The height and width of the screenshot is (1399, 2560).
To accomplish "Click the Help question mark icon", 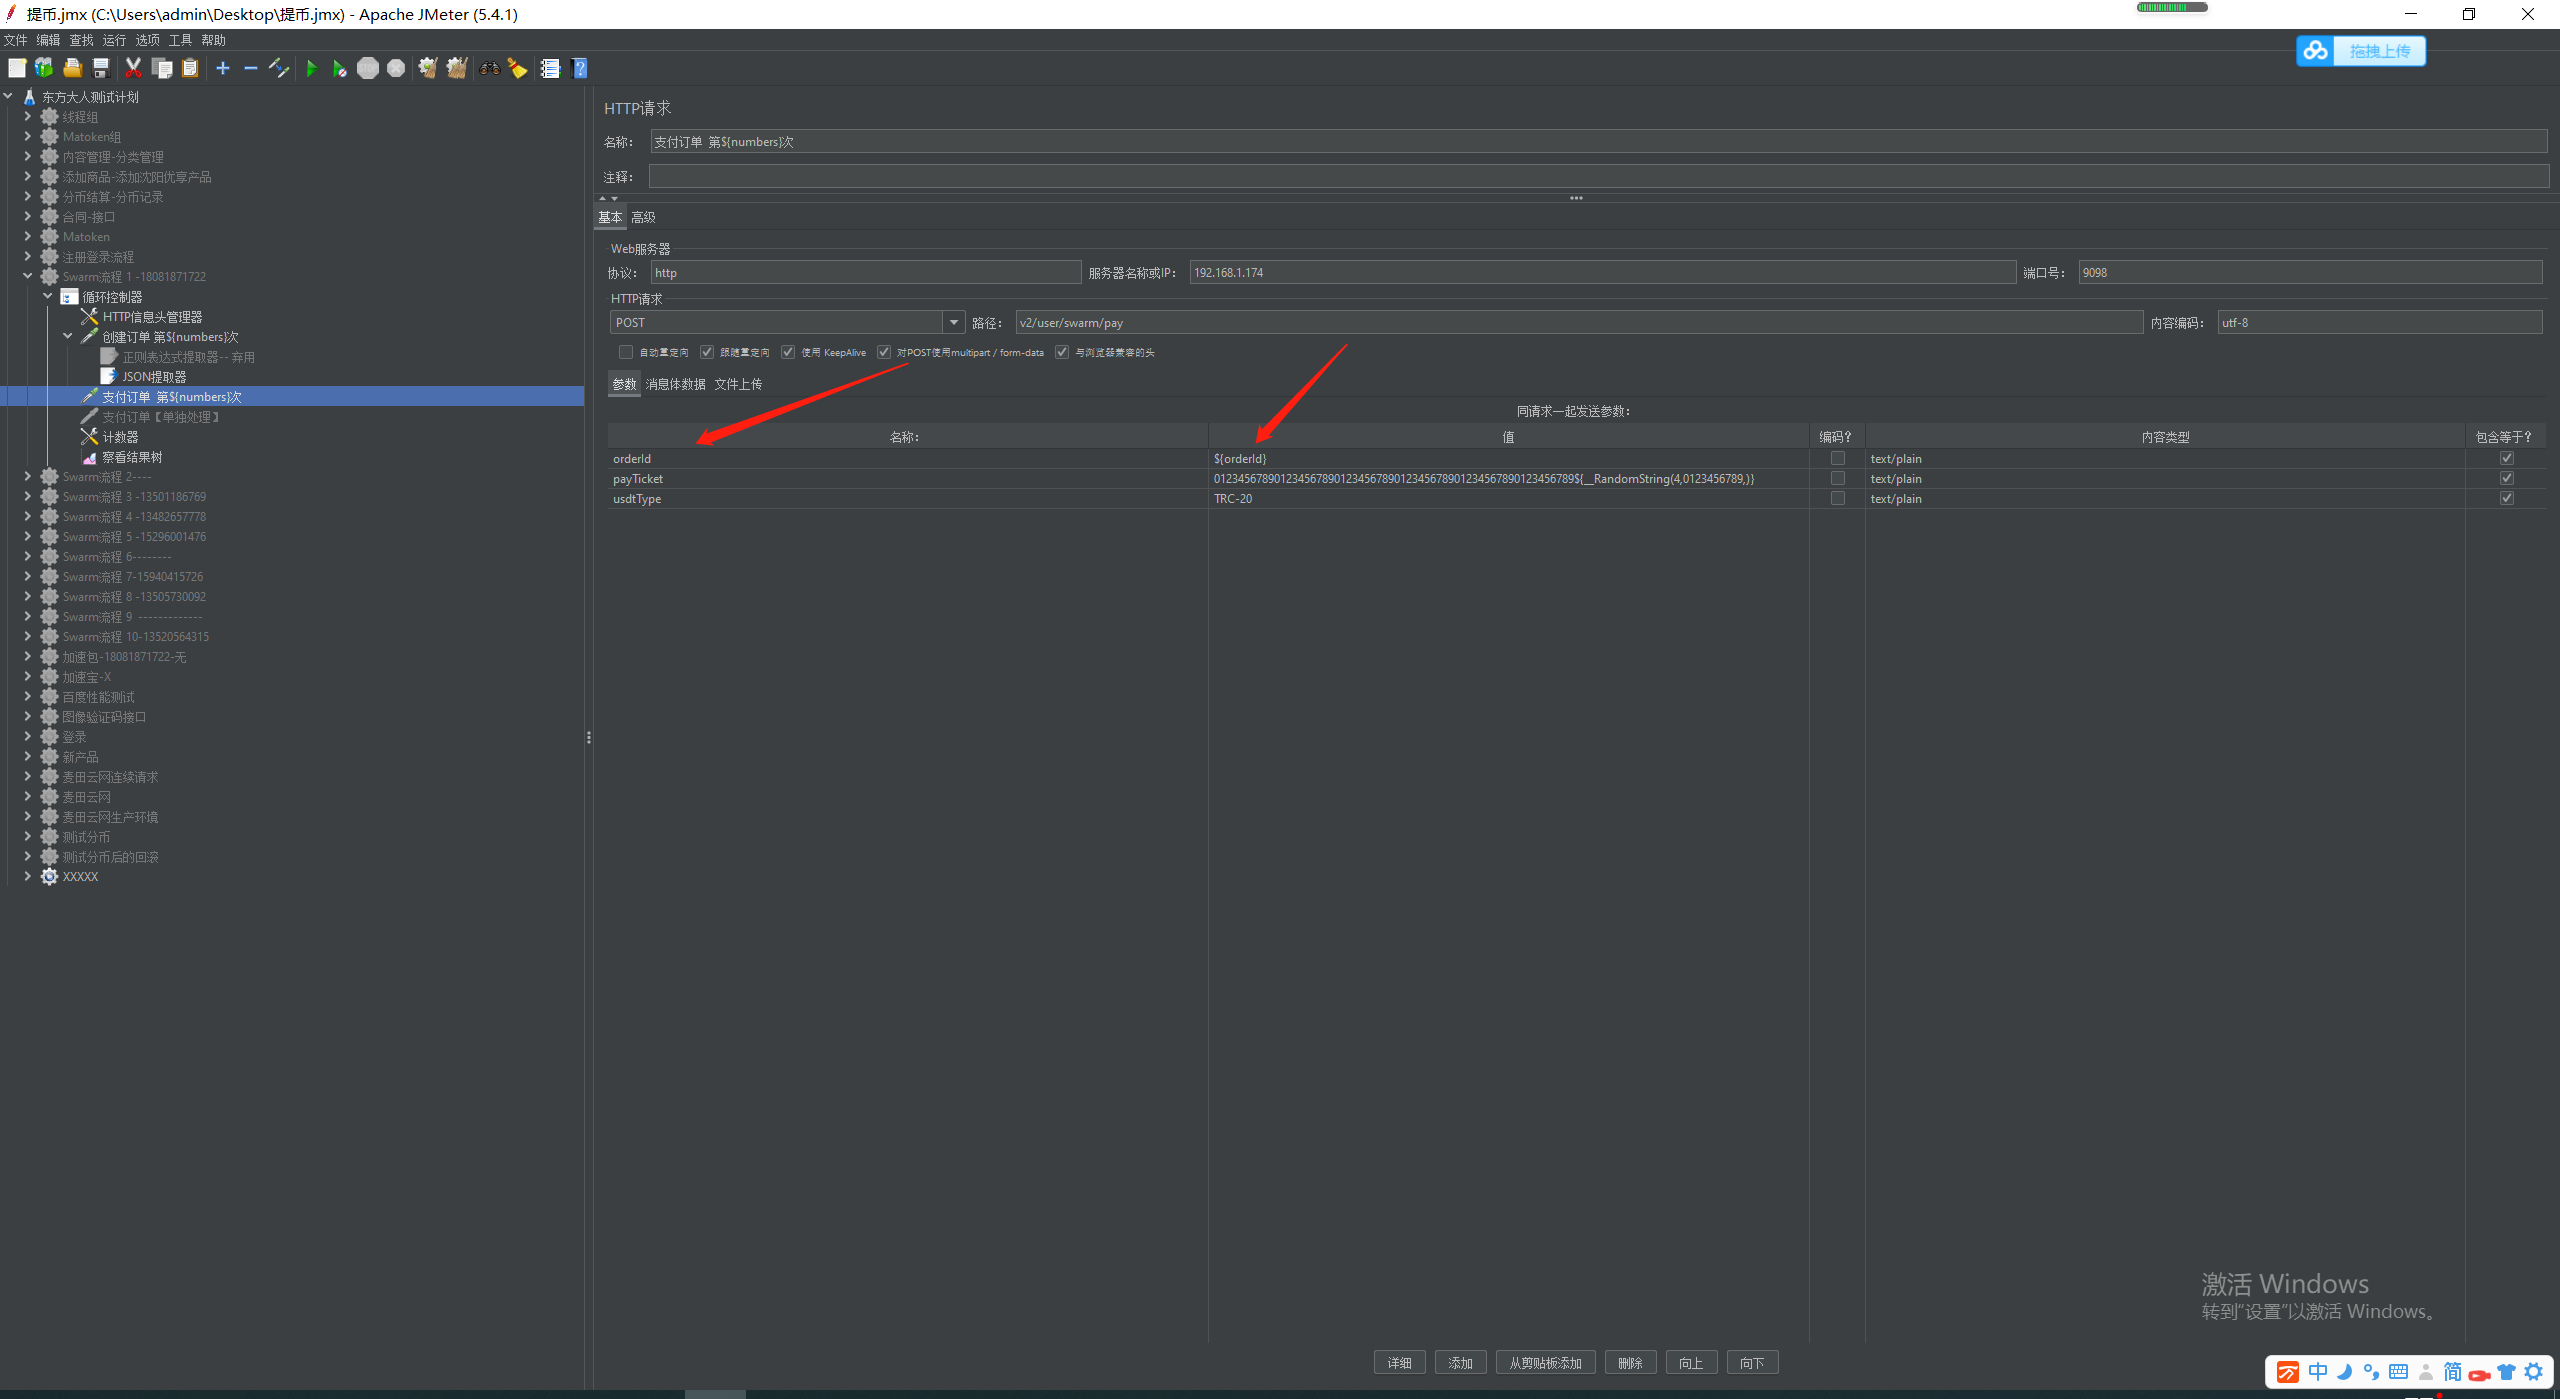I will click(579, 68).
